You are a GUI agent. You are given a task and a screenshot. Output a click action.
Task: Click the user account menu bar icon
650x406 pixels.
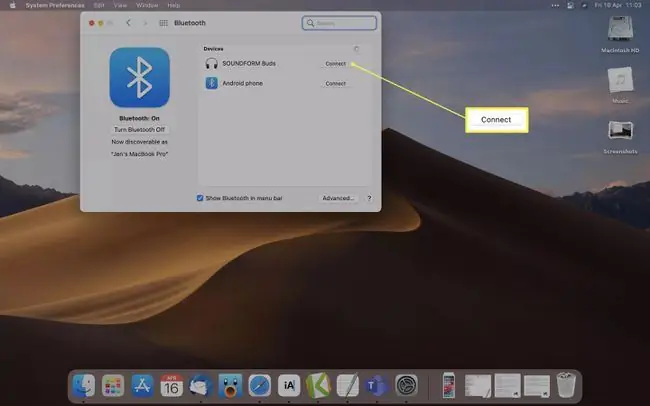point(570,5)
